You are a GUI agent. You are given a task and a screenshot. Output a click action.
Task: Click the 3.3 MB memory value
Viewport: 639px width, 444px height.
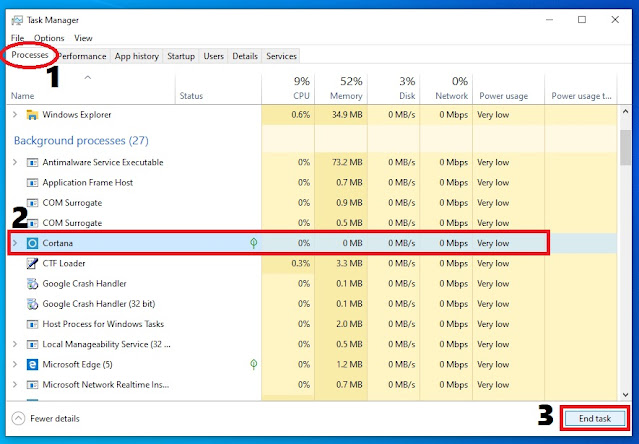tap(349, 264)
